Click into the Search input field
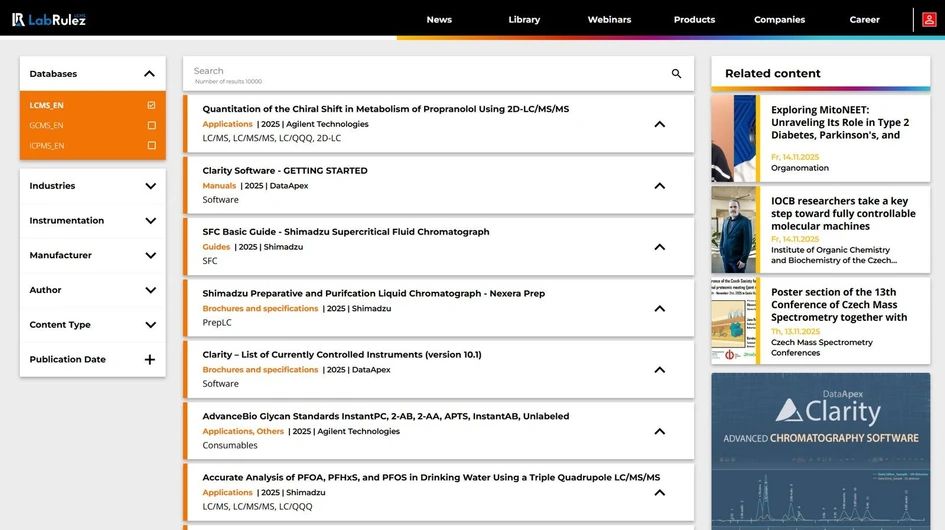The height and width of the screenshot is (530, 945). click(x=420, y=72)
